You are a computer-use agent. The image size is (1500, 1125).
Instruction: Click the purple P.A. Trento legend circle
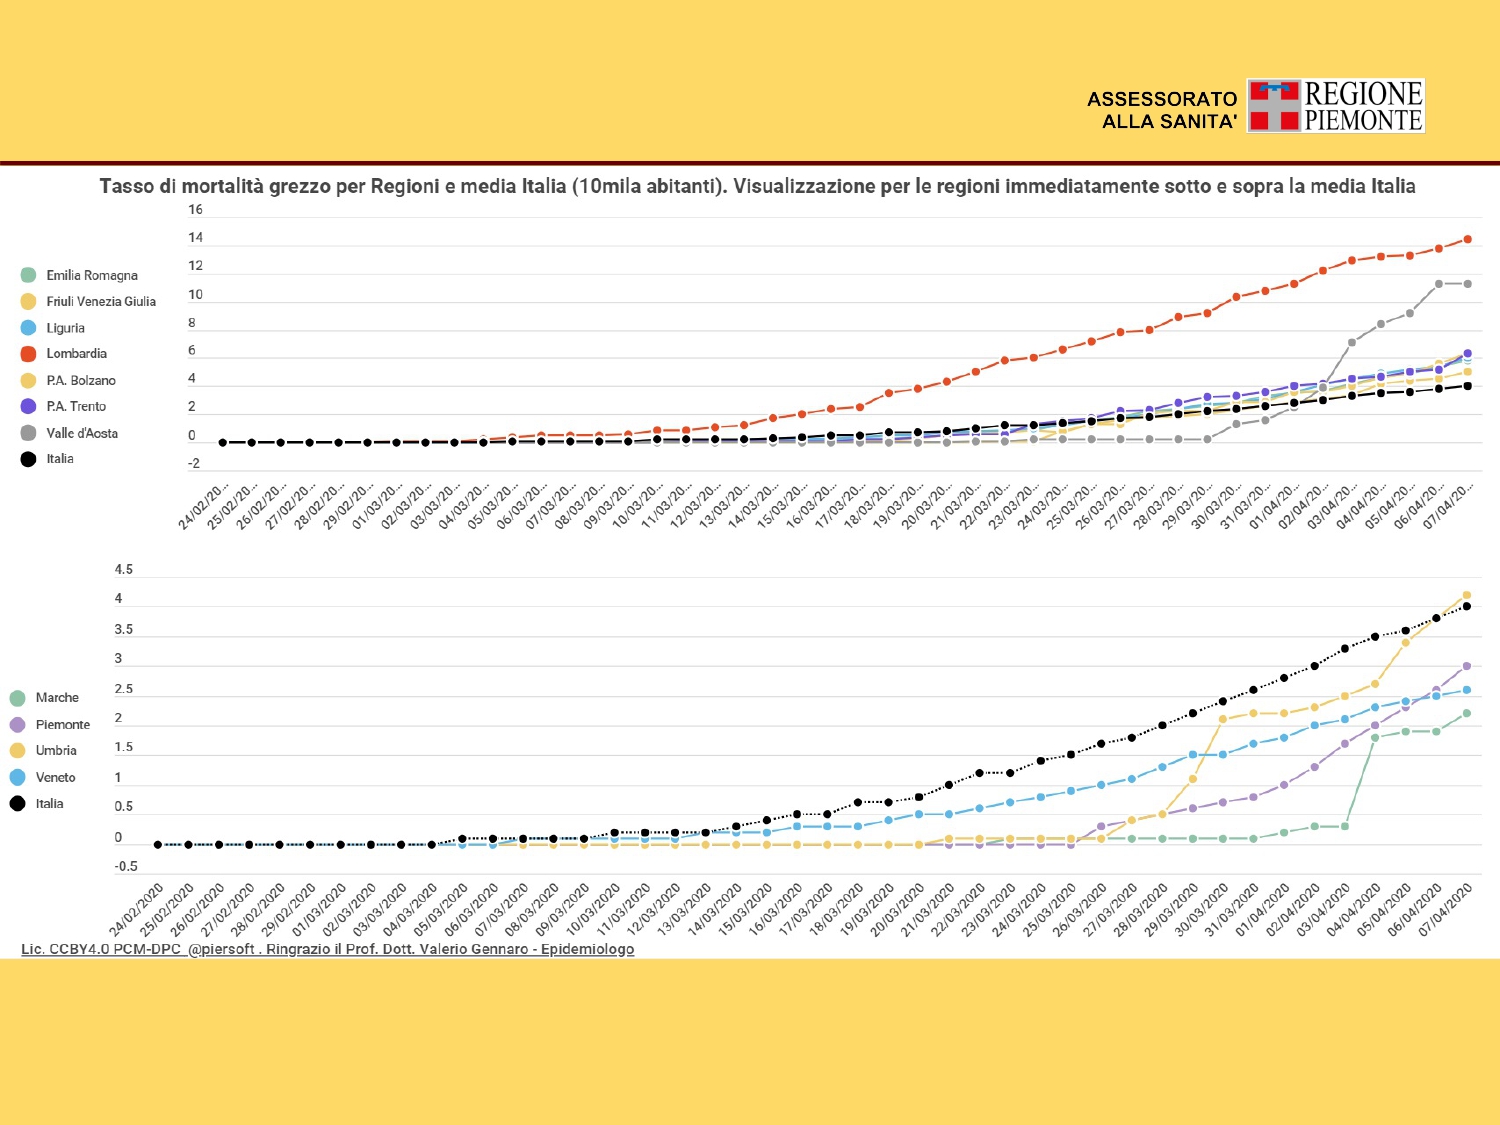click(x=28, y=406)
